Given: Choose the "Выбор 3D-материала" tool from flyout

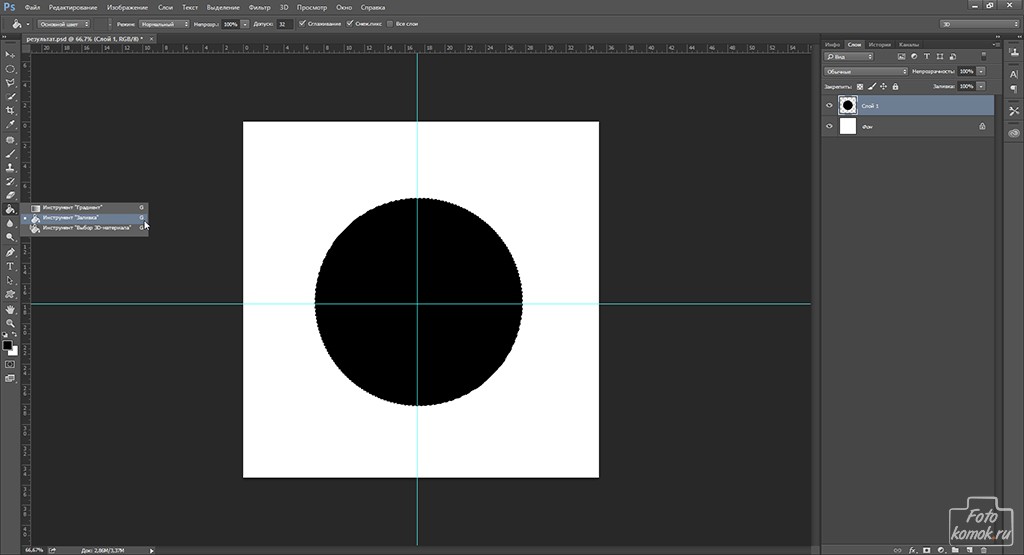Looking at the screenshot, I should tap(85, 227).
